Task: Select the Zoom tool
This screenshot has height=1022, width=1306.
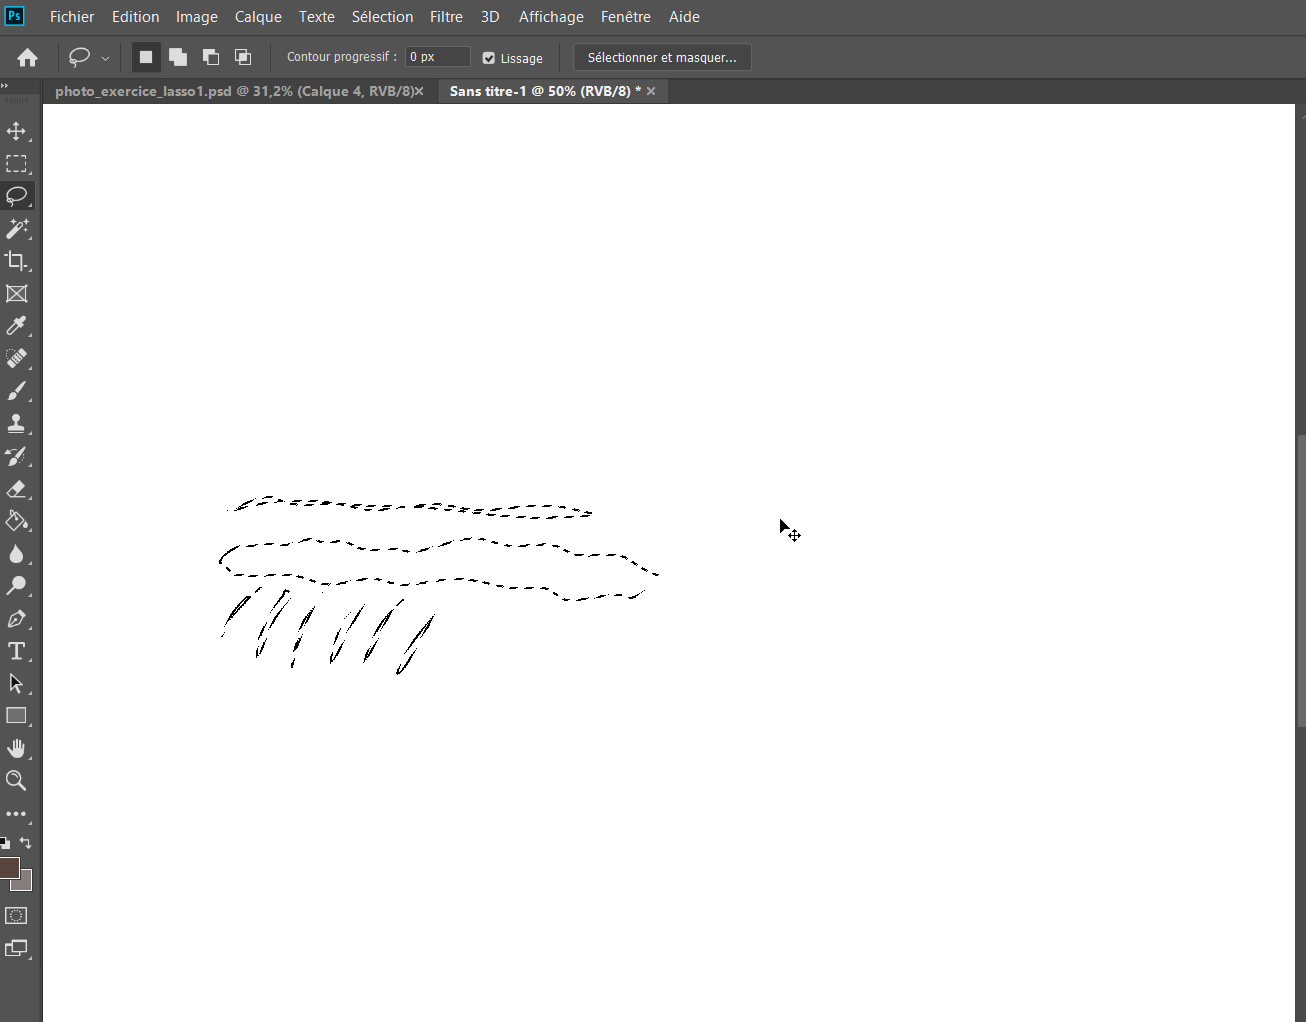Action: click(17, 781)
